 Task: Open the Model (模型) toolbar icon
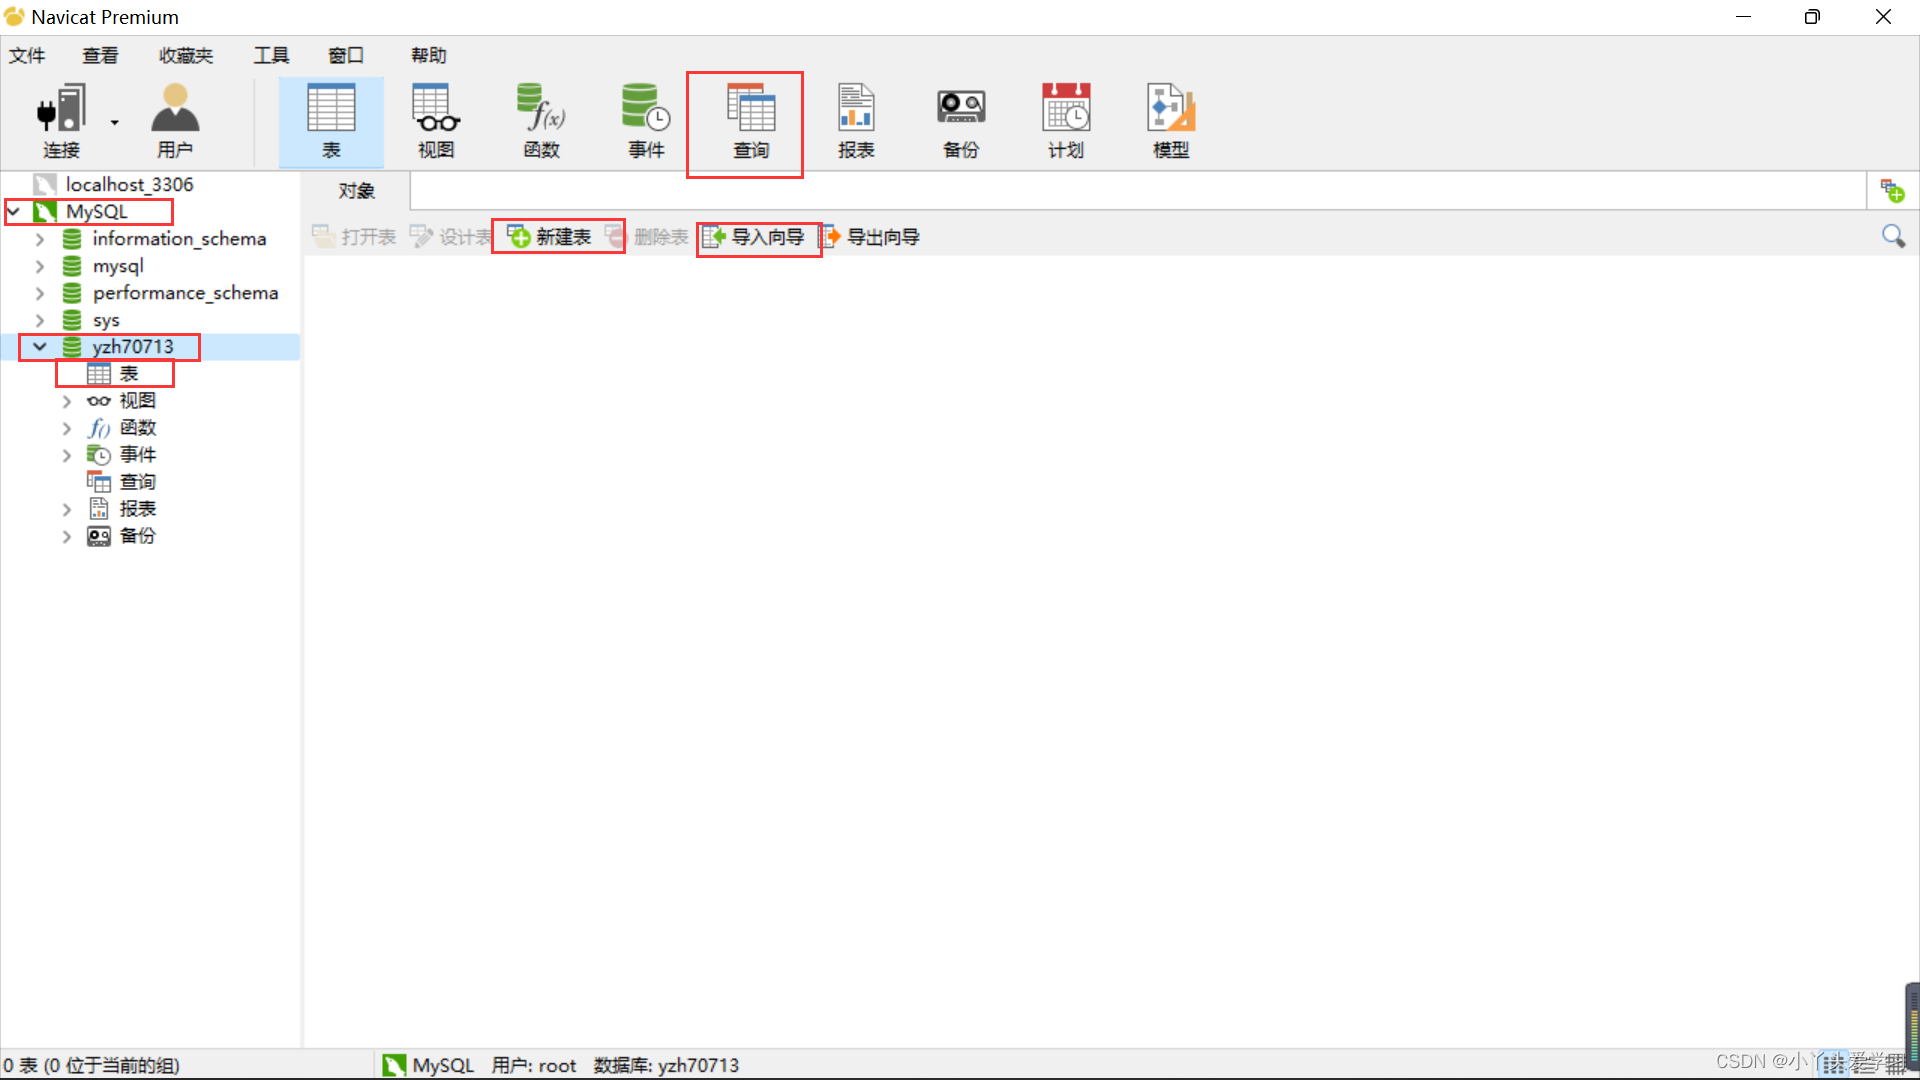pyautogui.click(x=1171, y=122)
